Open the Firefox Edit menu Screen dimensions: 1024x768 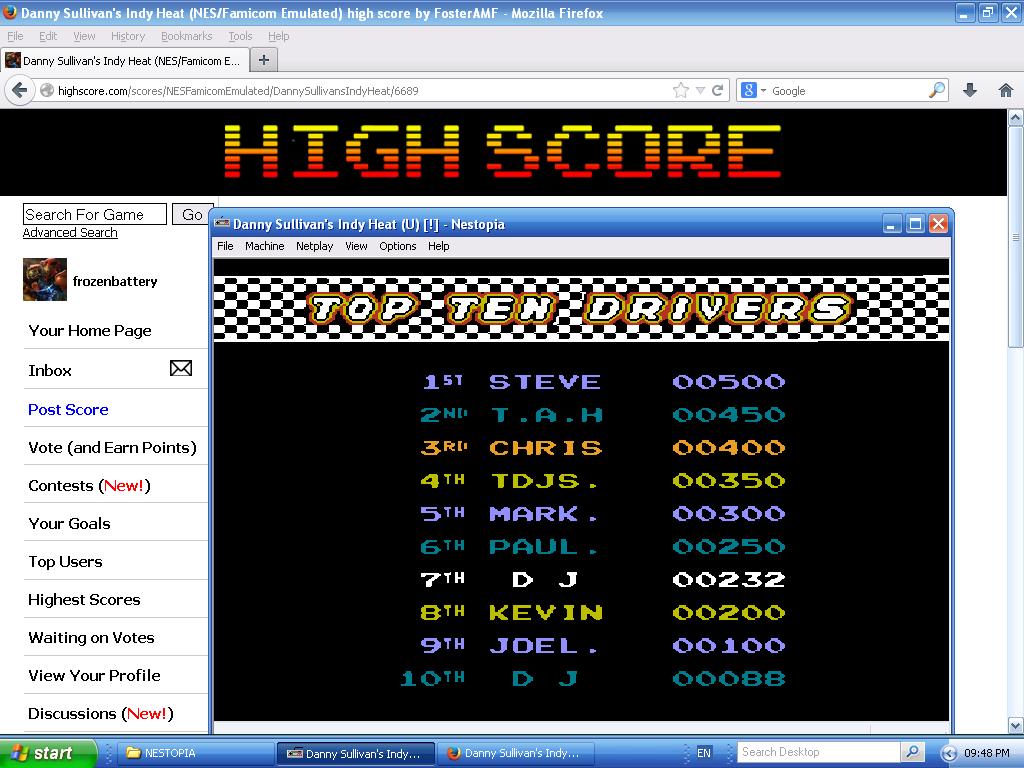[x=48, y=36]
